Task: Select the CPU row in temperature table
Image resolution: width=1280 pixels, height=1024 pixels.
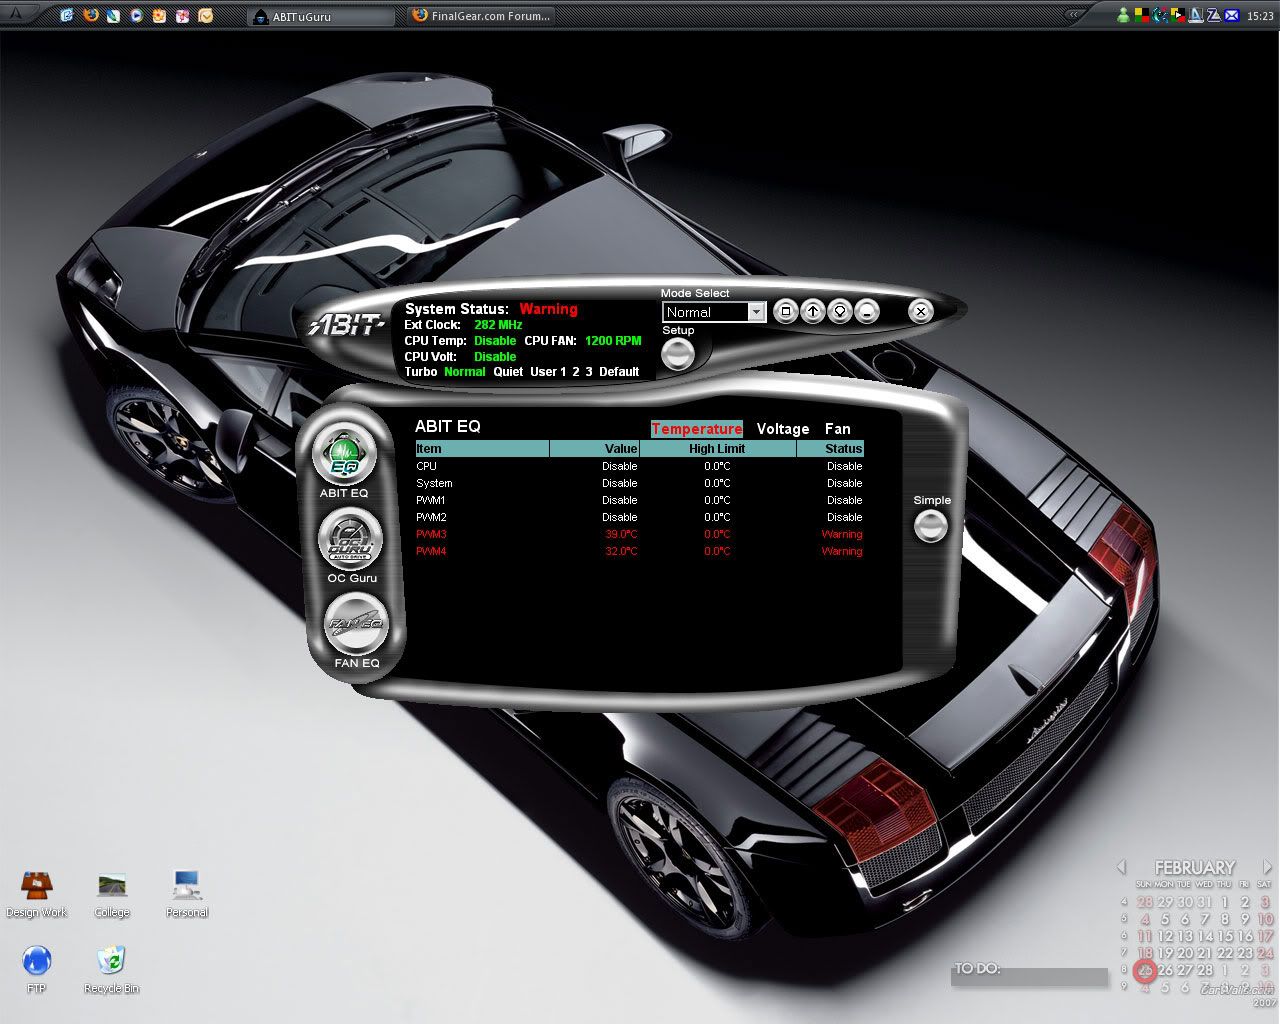Action: click(639, 466)
